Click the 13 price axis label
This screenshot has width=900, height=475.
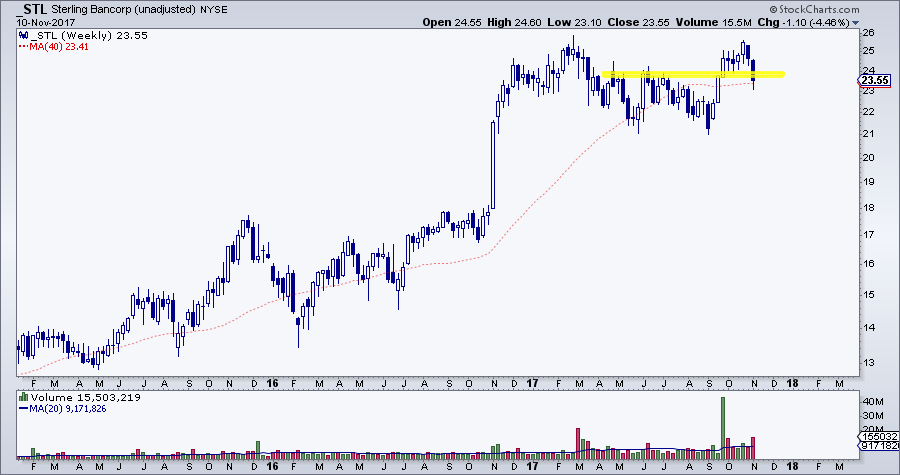coord(868,363)
